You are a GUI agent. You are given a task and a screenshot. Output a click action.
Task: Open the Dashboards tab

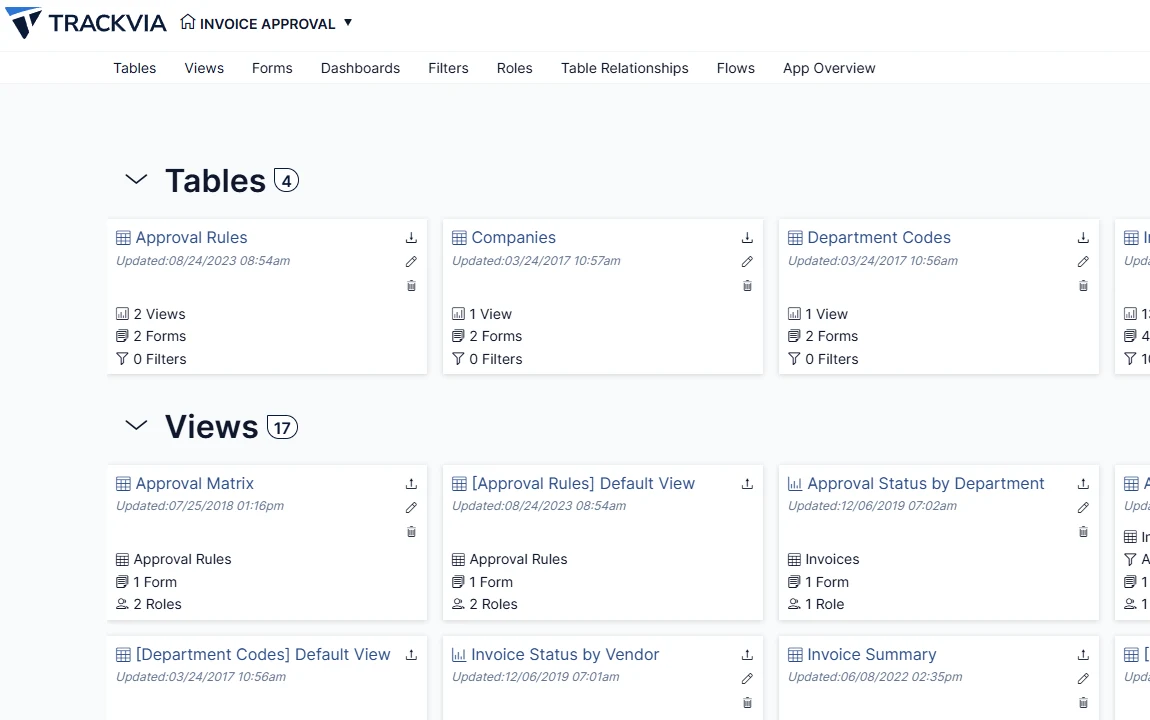[360, 68]
